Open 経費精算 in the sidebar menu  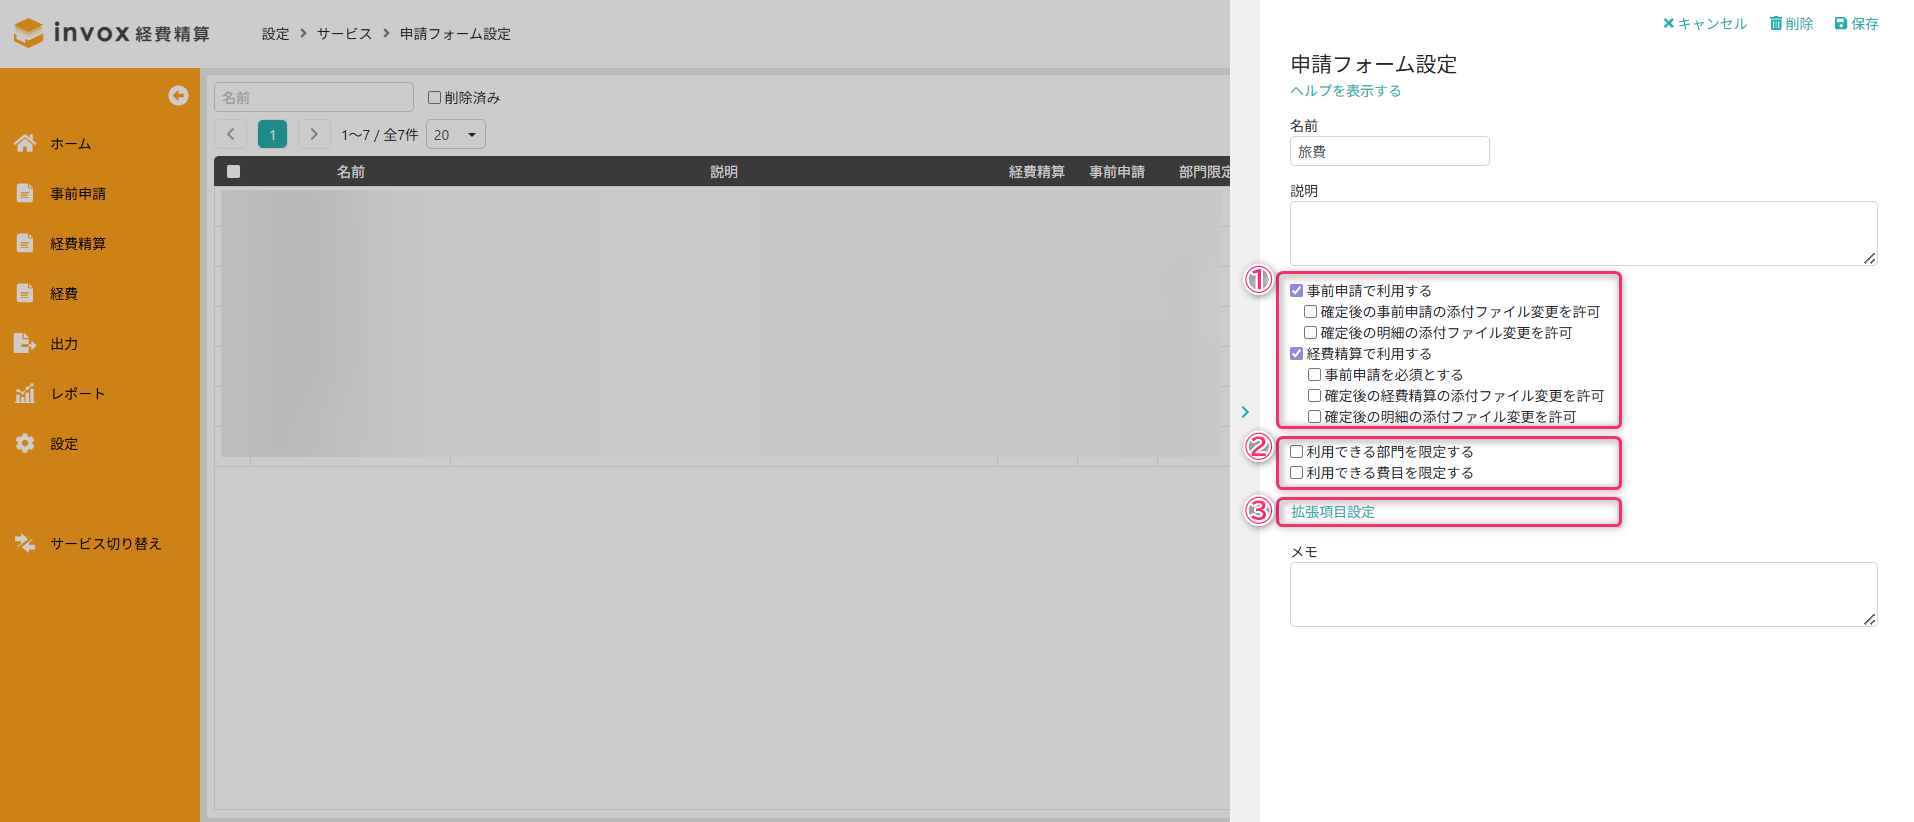[78, 243]
